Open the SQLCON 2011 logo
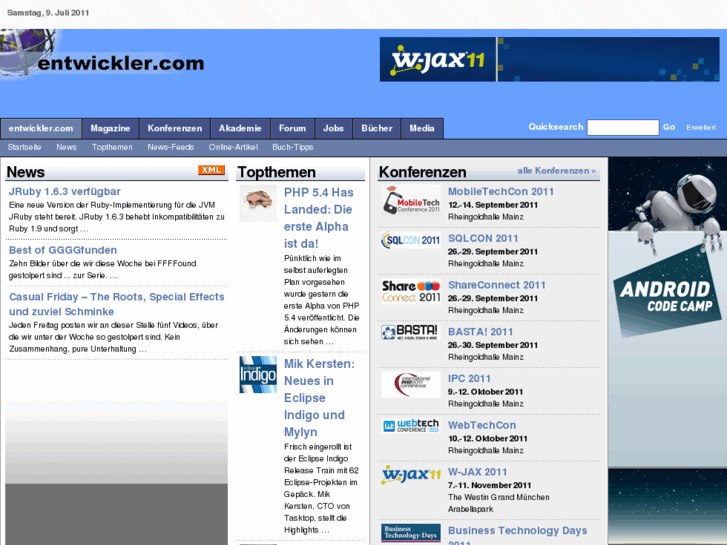 [411, 240]
